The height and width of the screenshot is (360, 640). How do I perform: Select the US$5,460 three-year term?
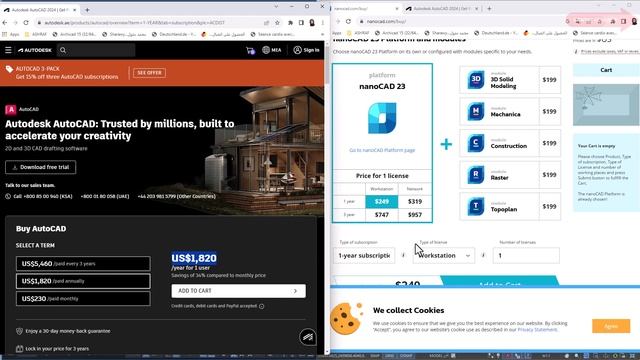[x=83, y=264]
